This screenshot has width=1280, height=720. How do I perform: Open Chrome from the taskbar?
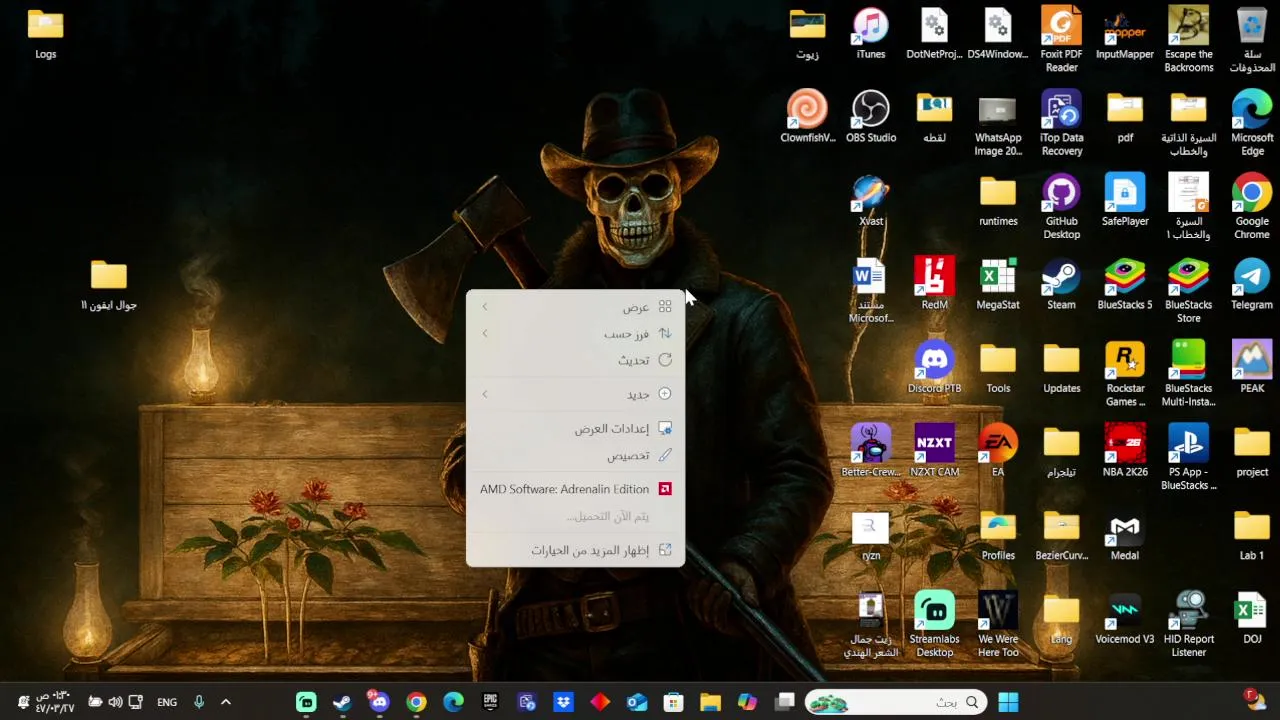(x=416, y=702)
